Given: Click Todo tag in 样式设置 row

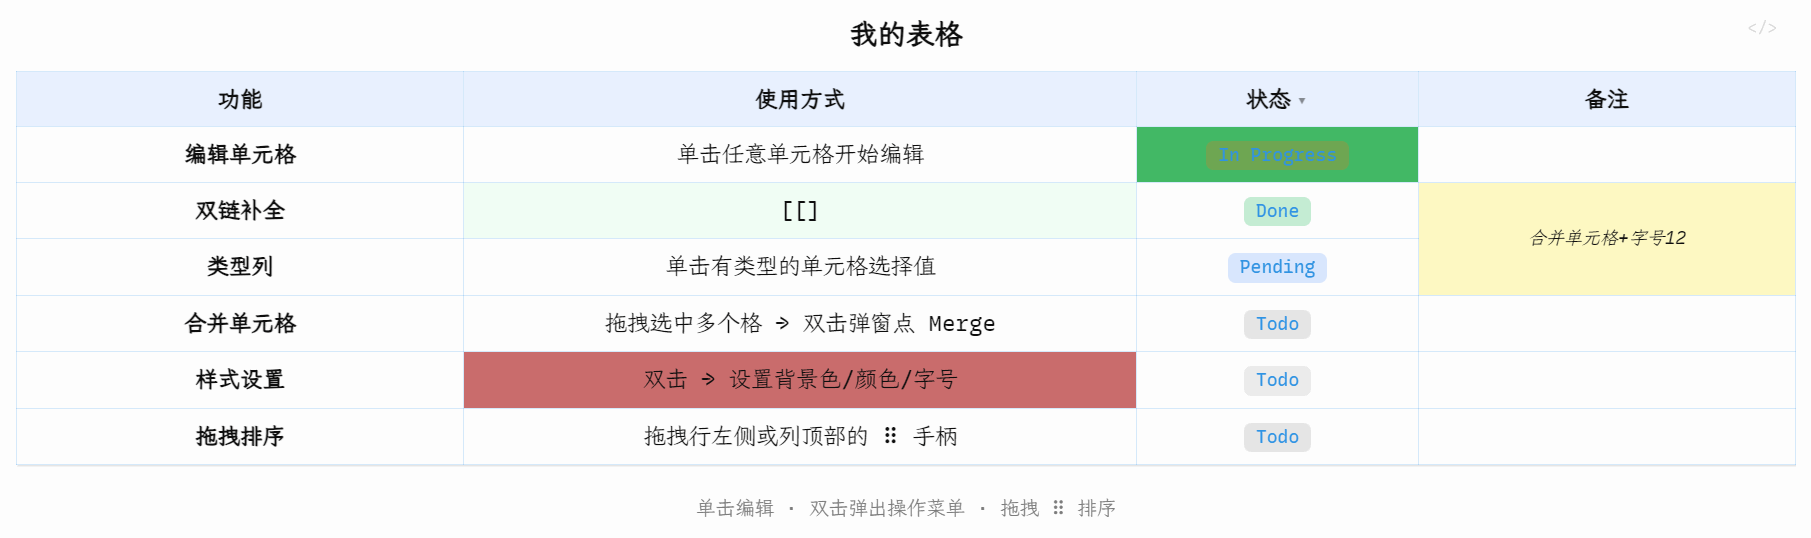Looking at the screenshot, I should tap(1277, 380).
